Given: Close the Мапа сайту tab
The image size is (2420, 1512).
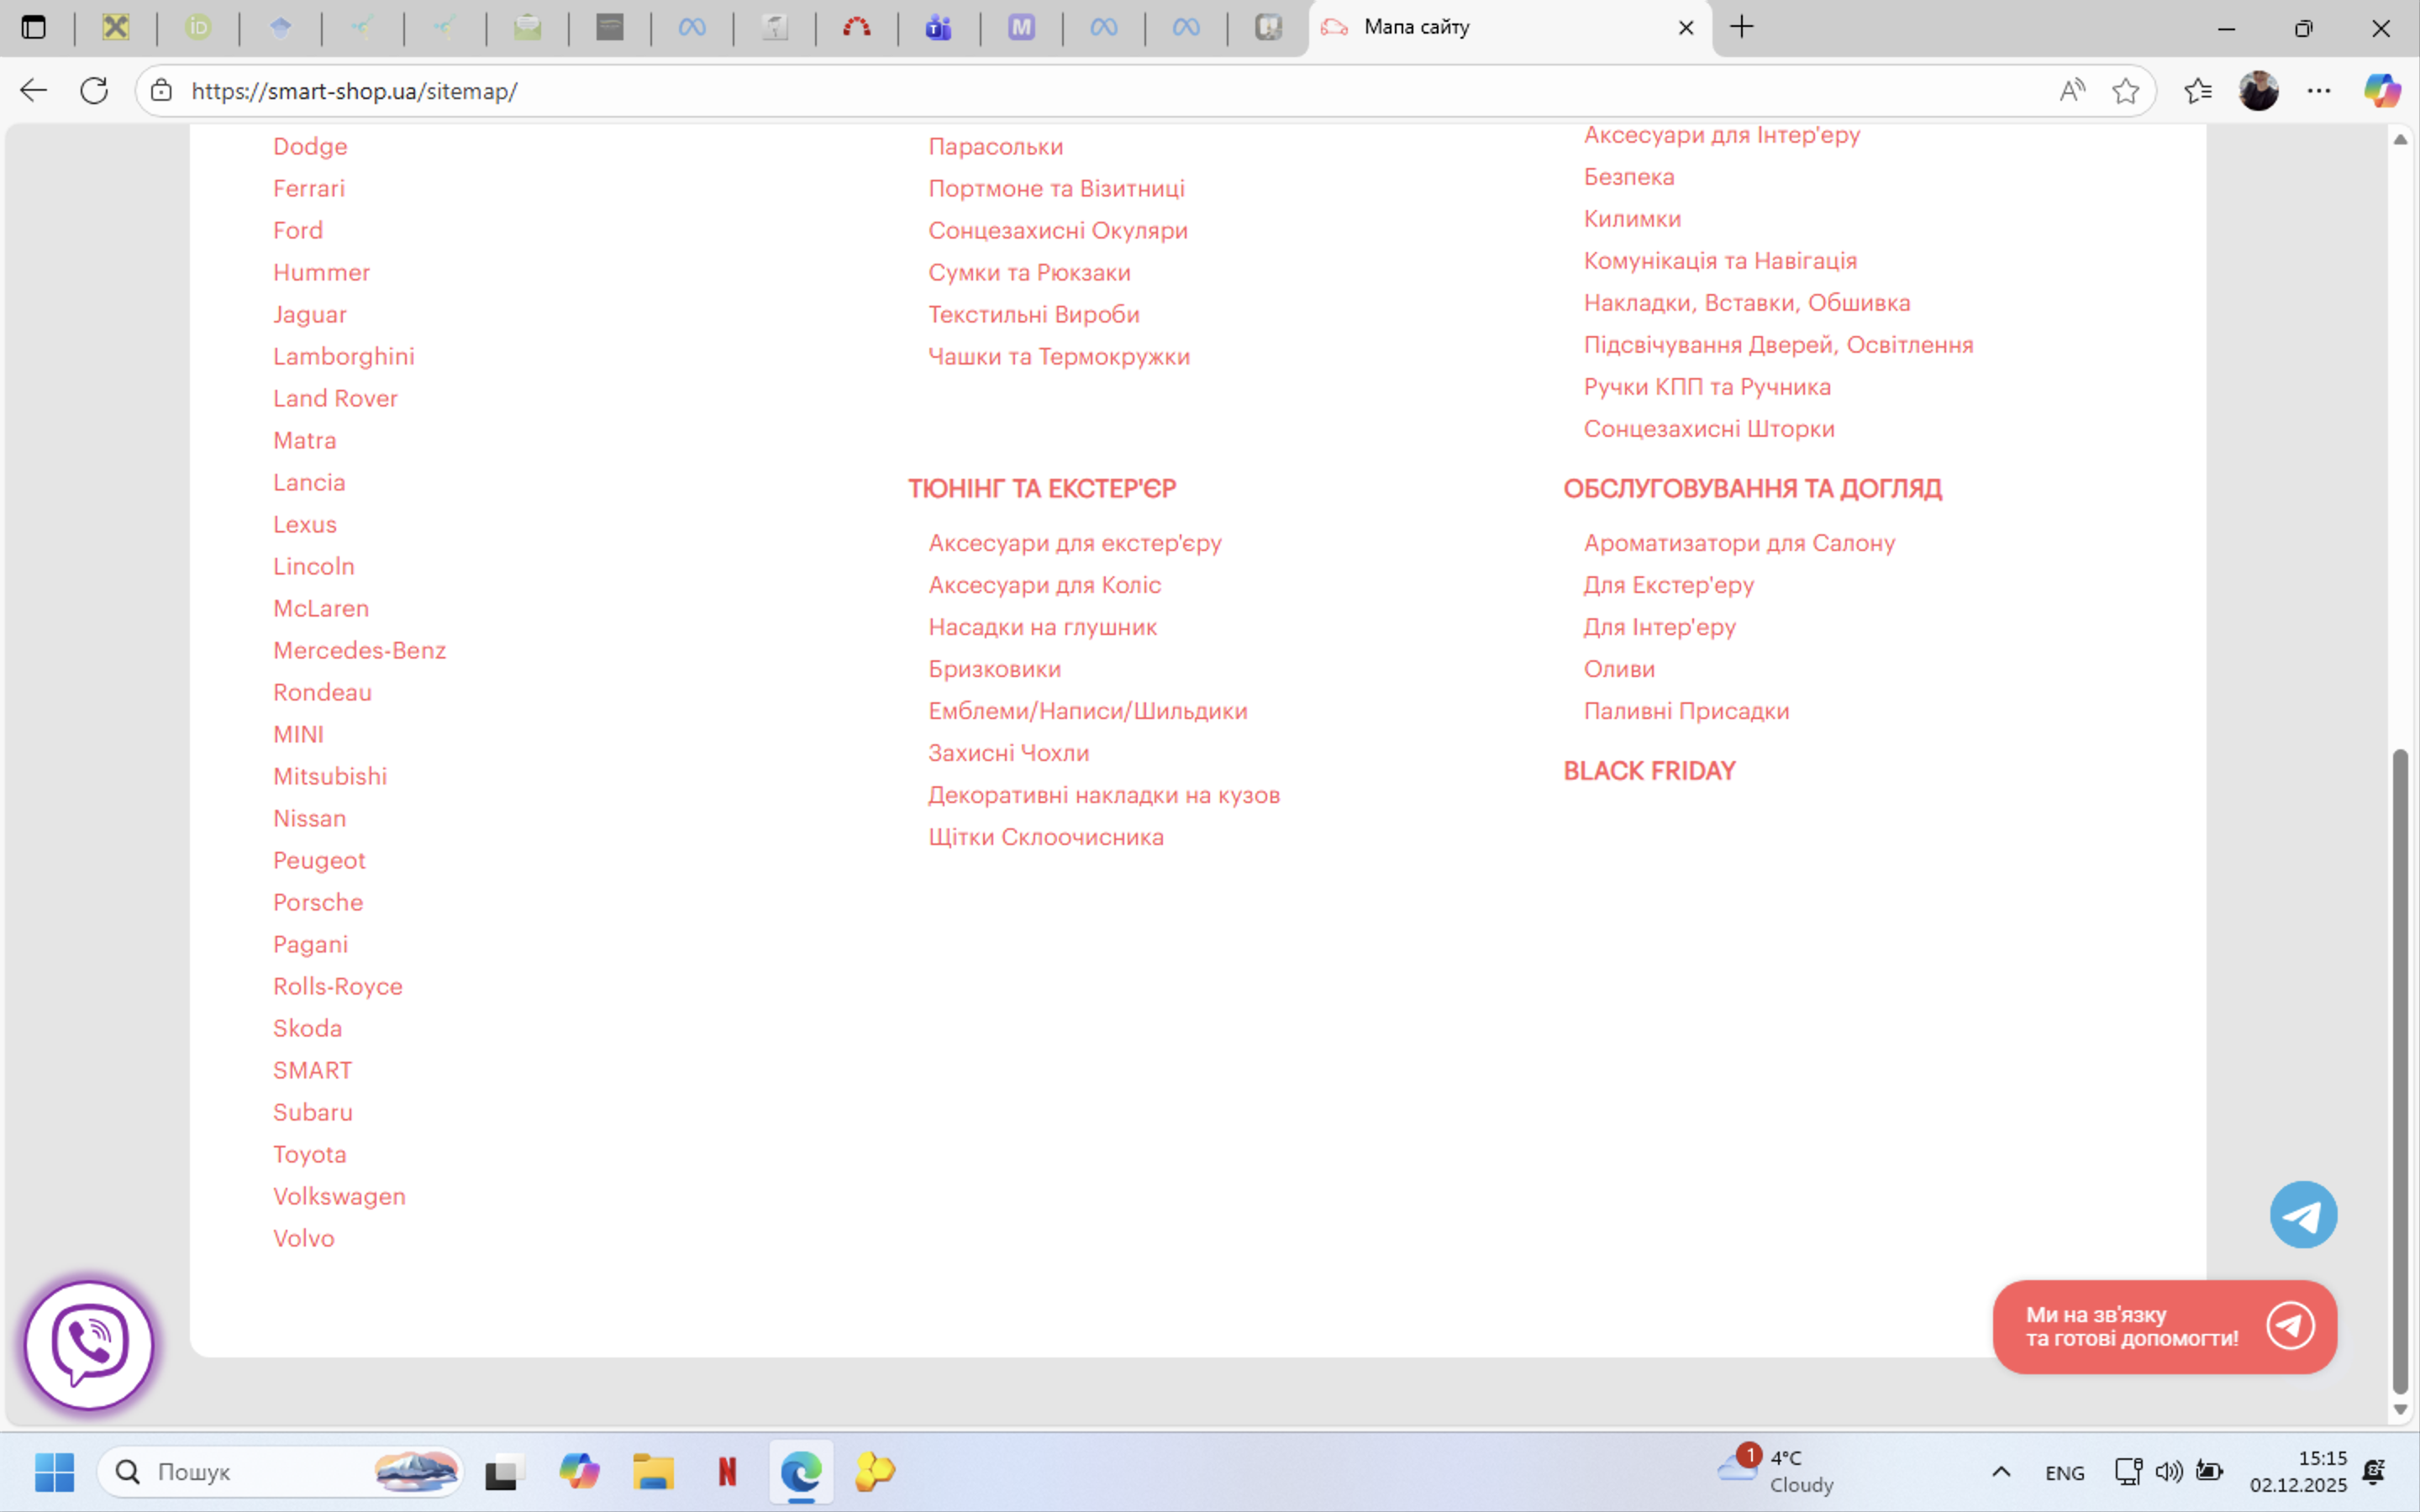Looking at the screenshot, I should pyautogui.click(x=1686, y=28).
